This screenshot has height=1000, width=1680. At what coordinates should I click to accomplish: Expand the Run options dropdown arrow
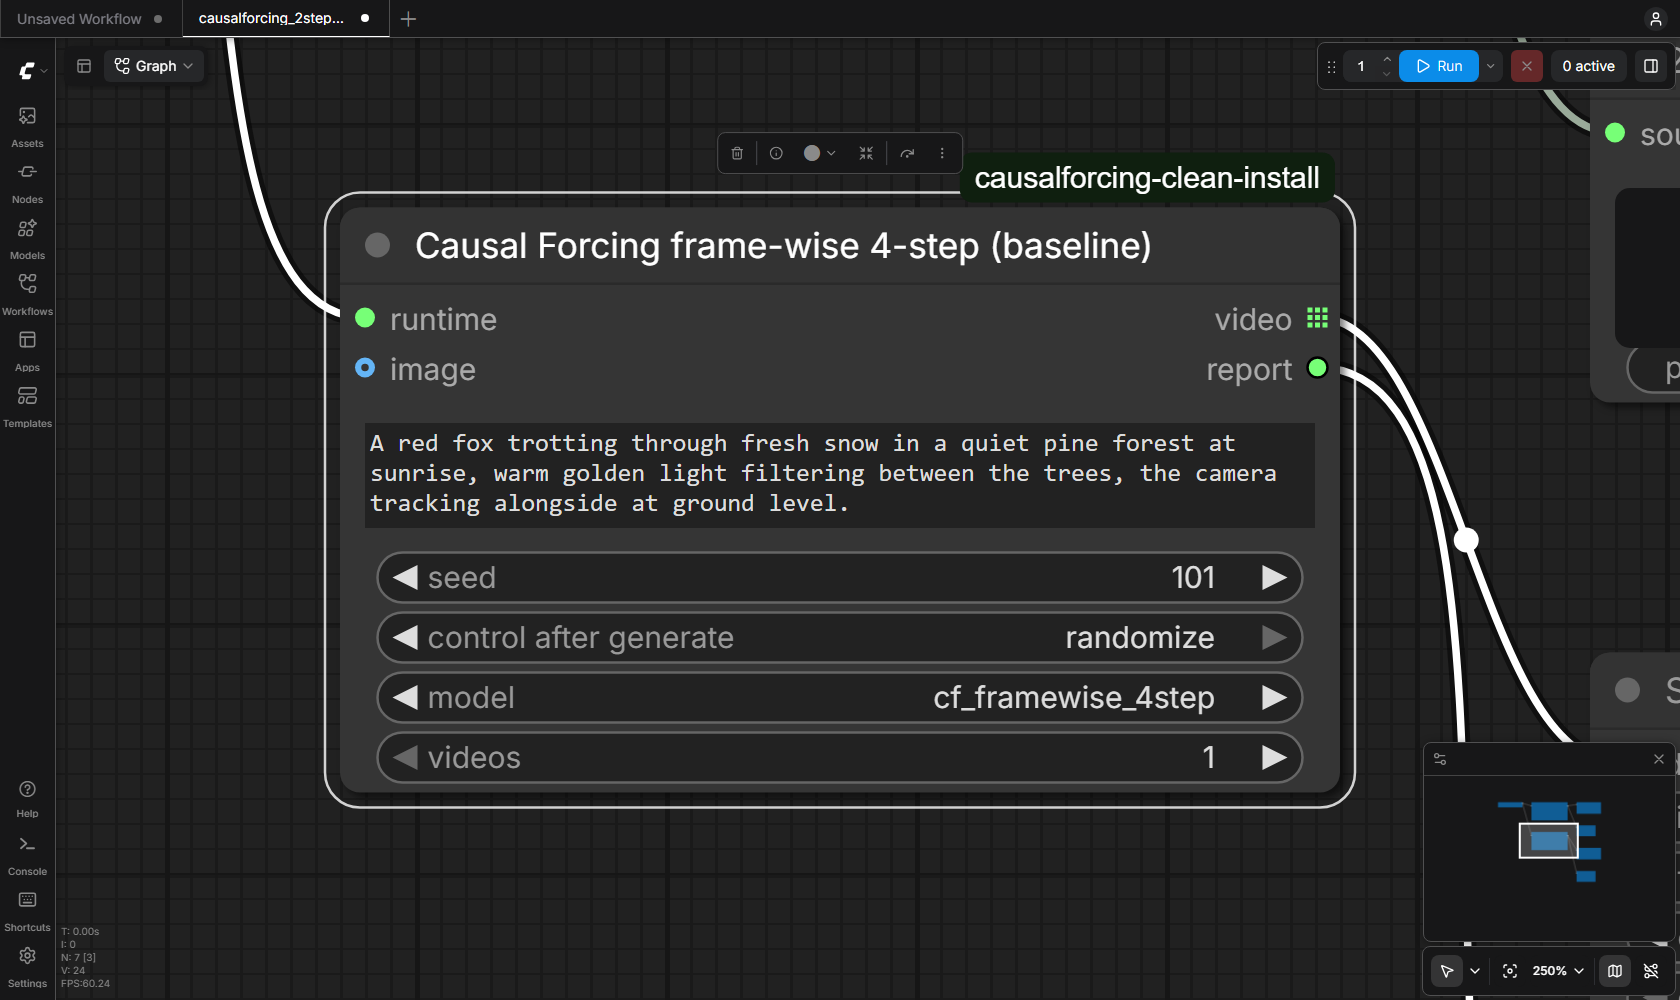pos(1490,66)
